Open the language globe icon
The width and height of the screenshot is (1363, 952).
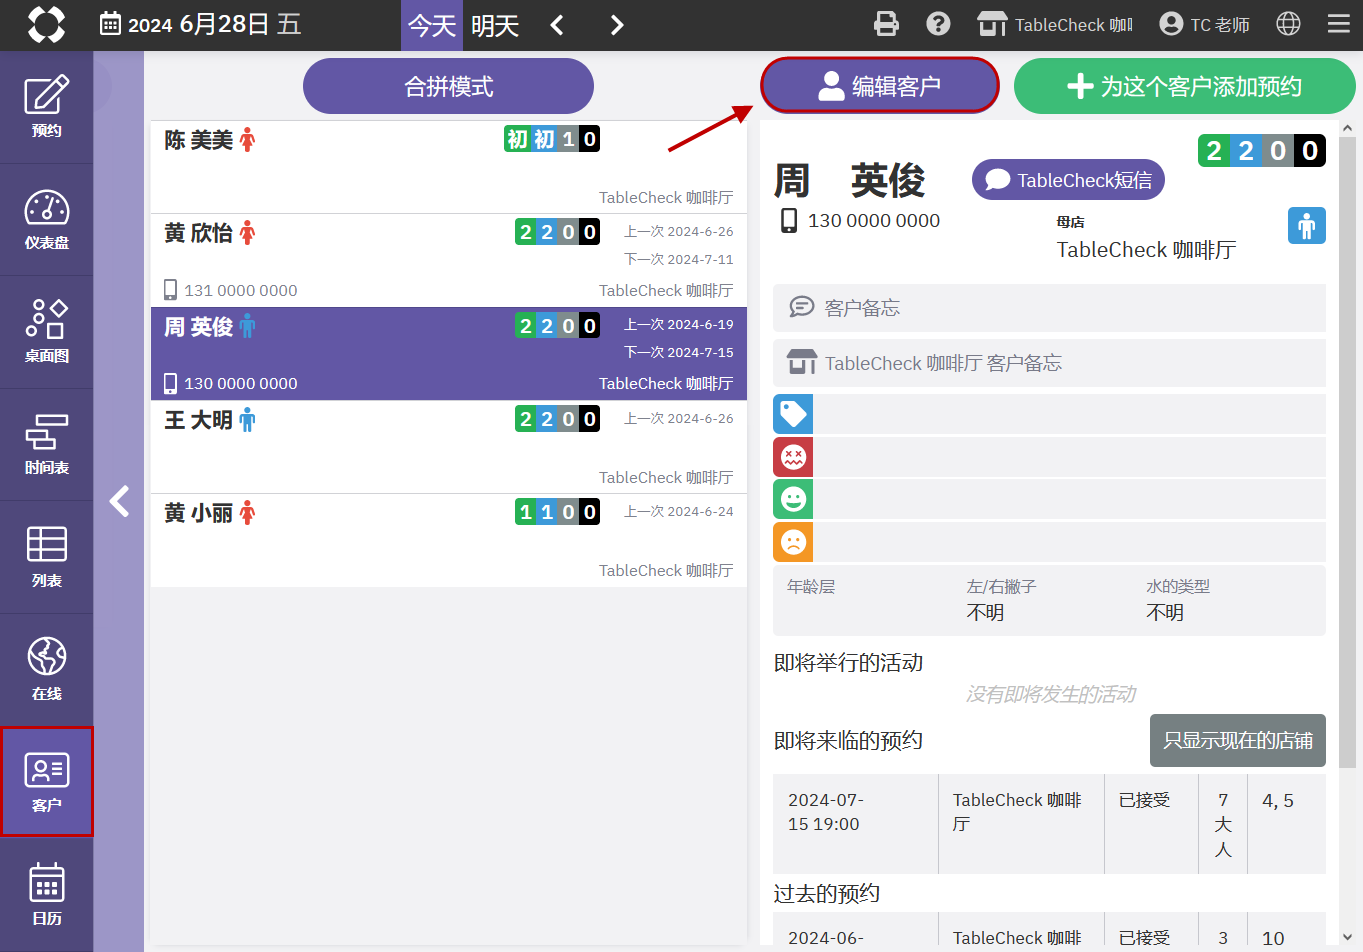pos(1289,24)
